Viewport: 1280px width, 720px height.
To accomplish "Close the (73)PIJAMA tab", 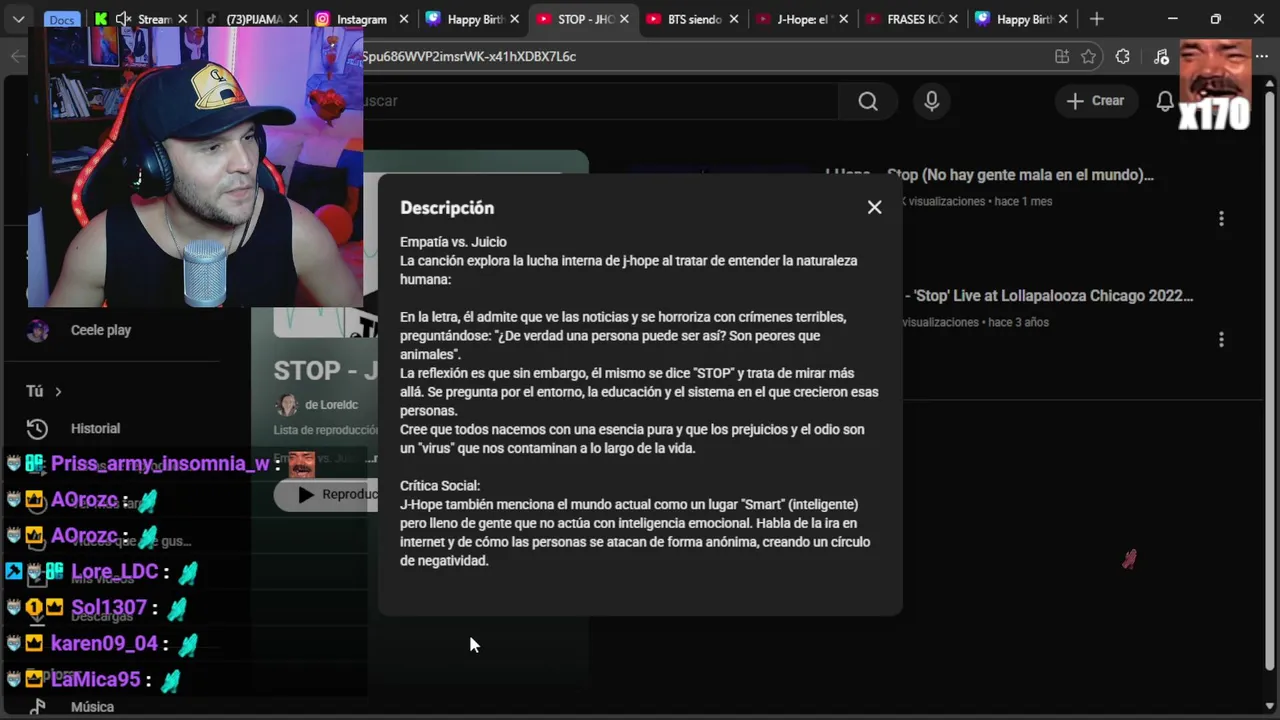I will (294, 19).
